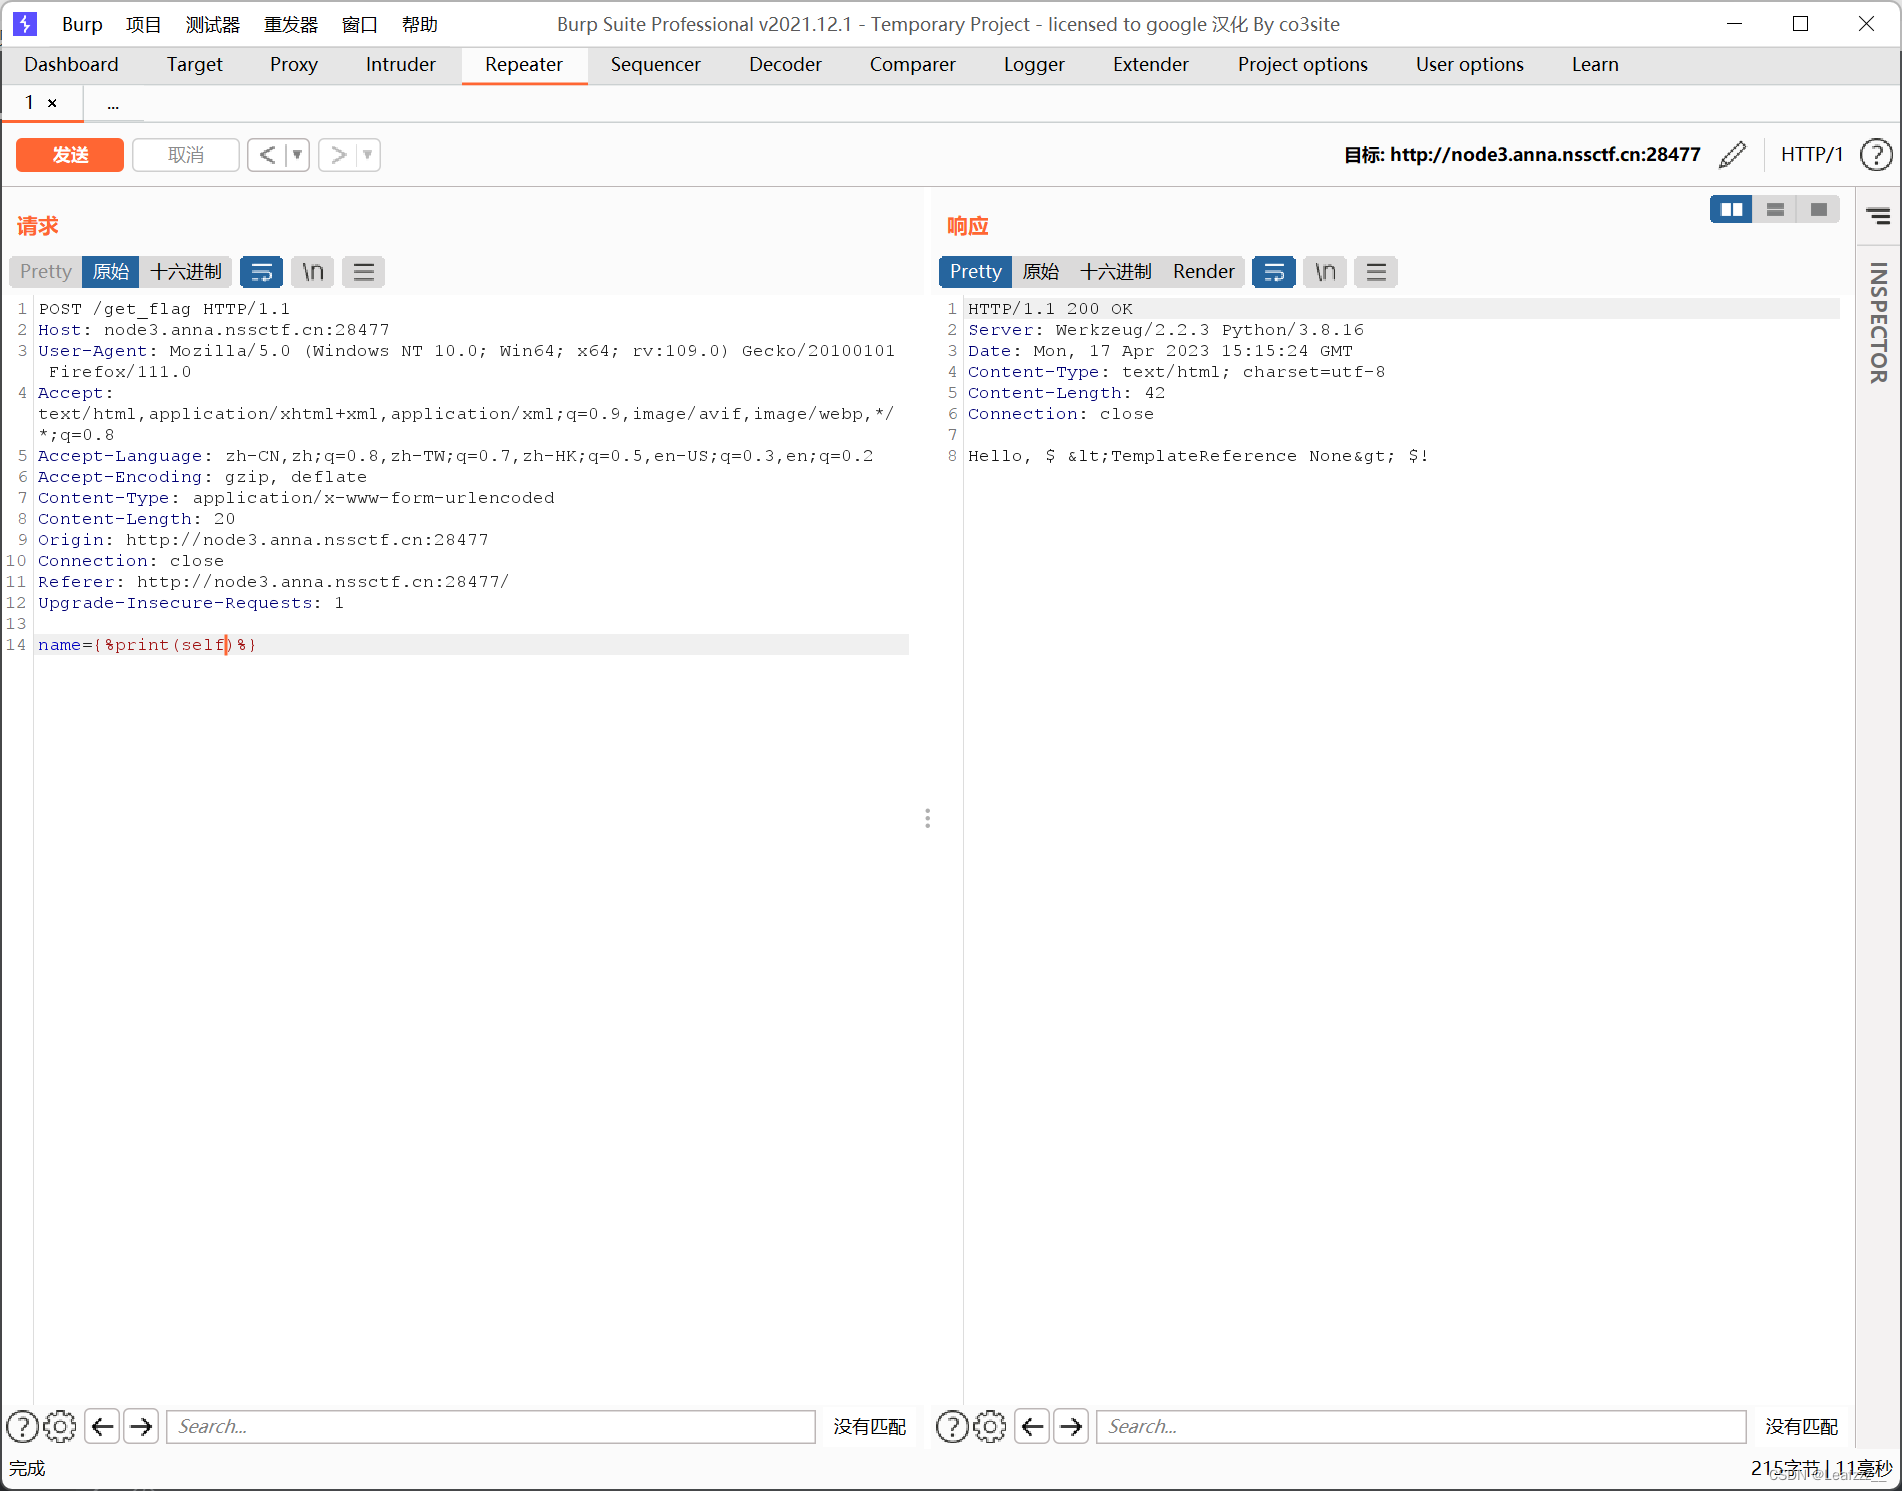Enable Pretty formatting for the request
Image resolution: width=1902 pixels, height=1491 pixels.
pyautogui.click(x=44, y=271)
